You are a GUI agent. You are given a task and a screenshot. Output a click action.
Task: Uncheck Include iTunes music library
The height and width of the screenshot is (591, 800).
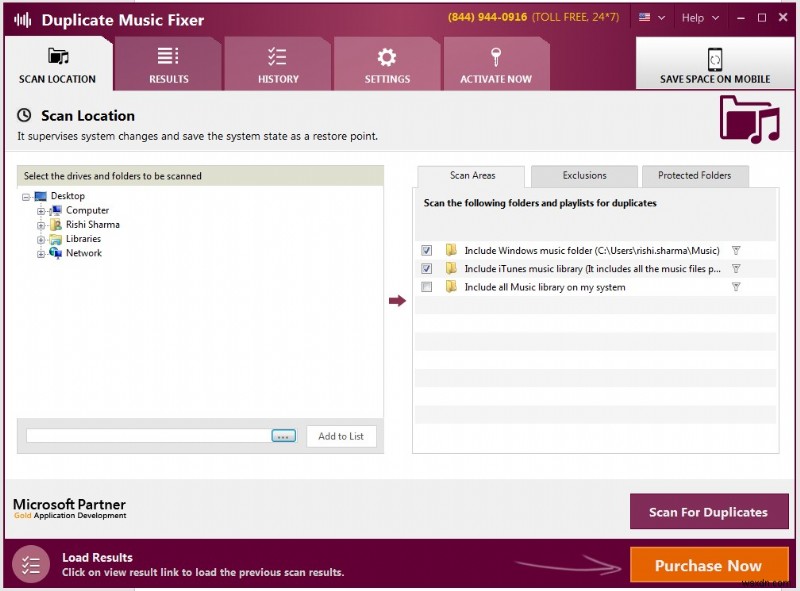[x=427, y=269]
